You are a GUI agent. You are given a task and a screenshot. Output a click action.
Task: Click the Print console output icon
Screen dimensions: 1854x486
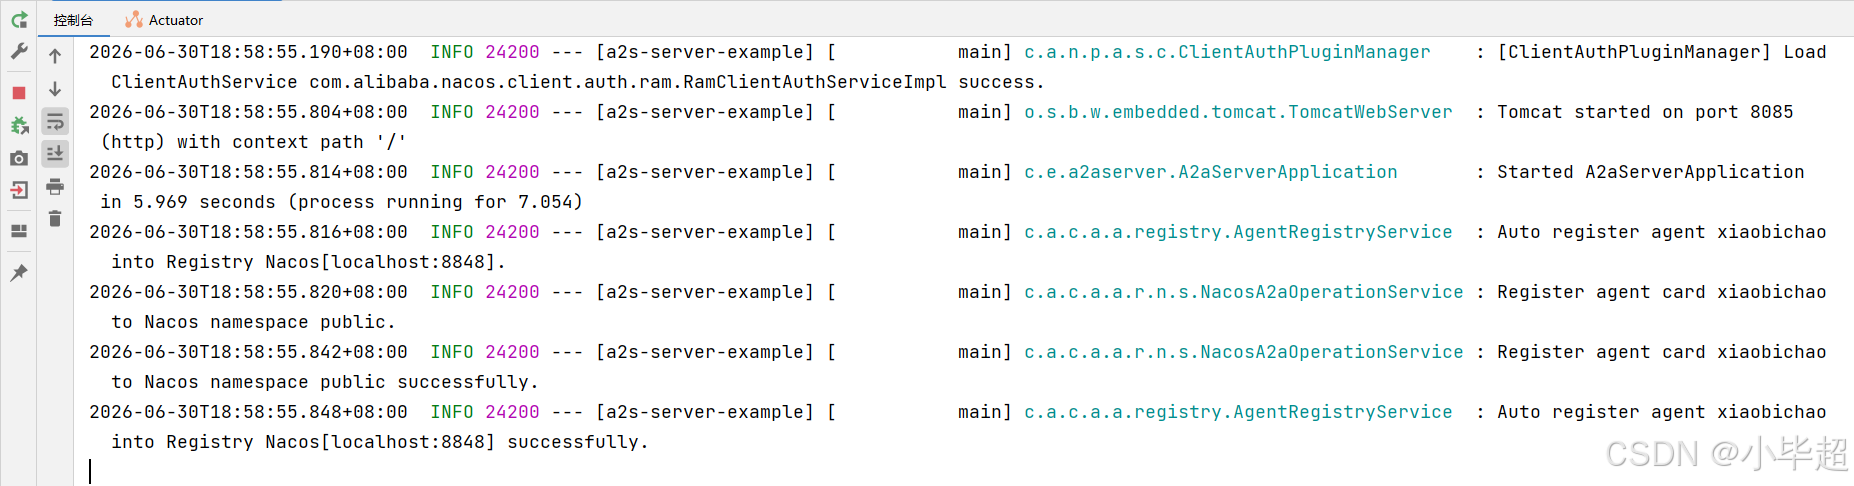[x=55, y=187]
